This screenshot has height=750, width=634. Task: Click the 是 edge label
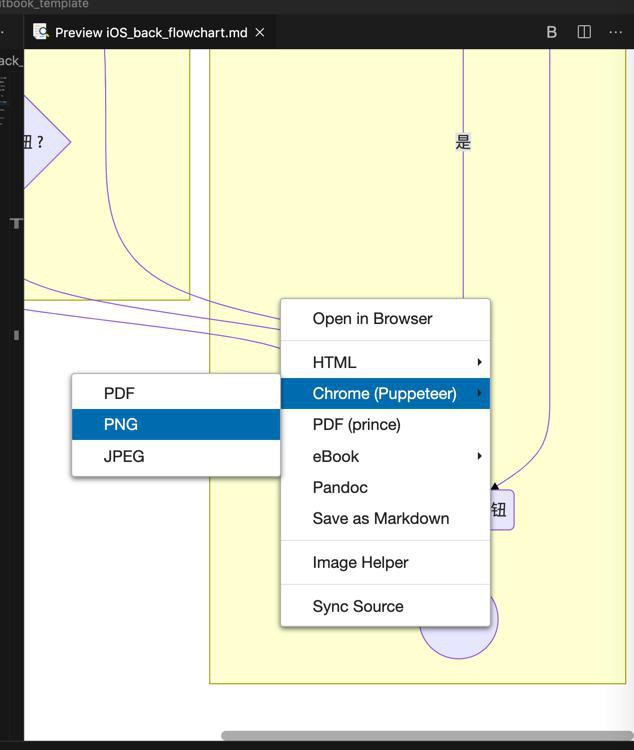[463, 142]
